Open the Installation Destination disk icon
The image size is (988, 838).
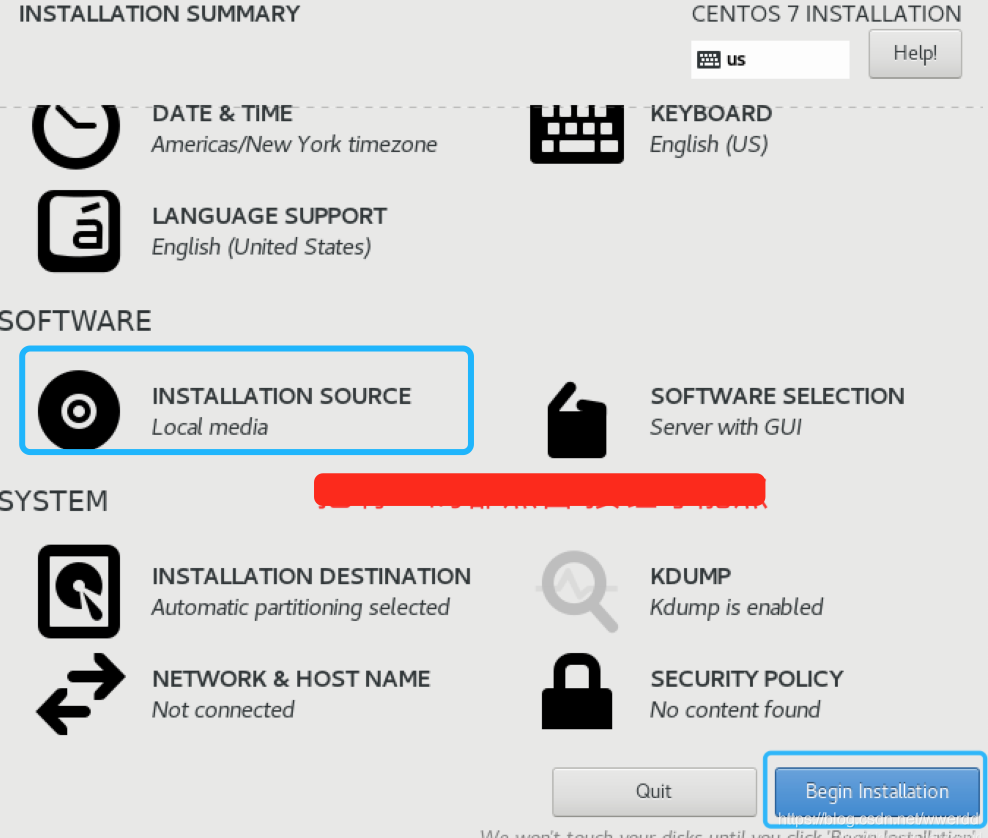pos(79,592)
